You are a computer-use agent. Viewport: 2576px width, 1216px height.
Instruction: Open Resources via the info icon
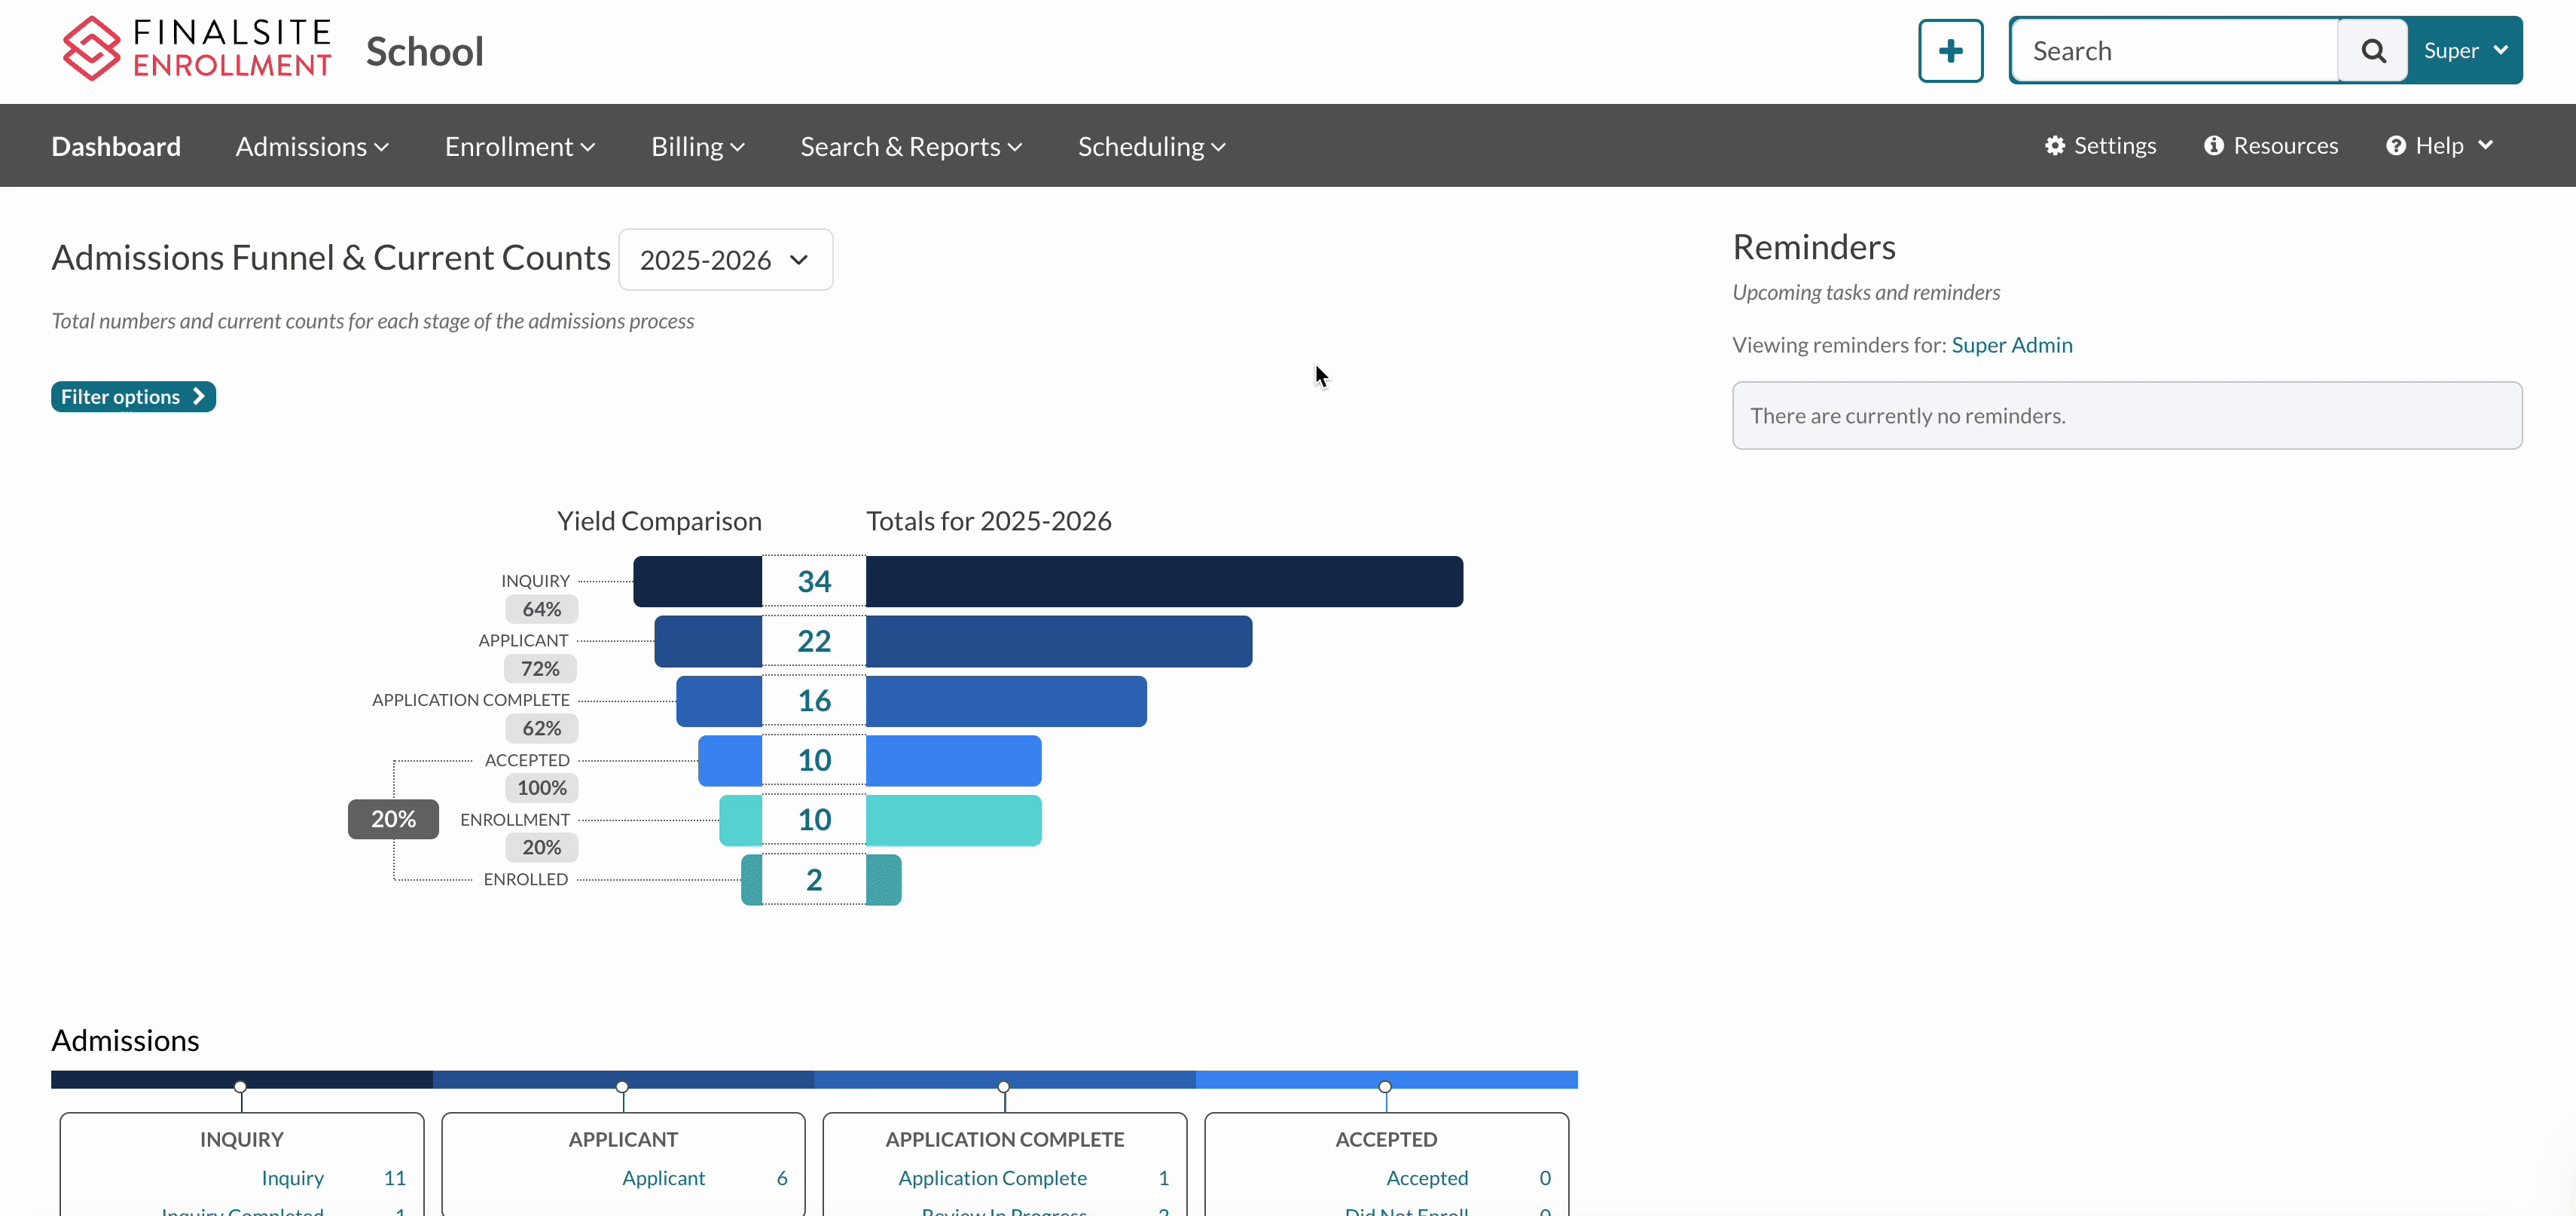[2213, 146]
